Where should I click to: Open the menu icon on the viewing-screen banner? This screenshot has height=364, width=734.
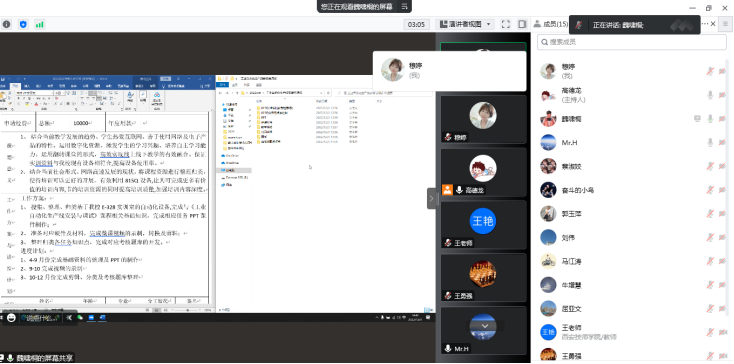pos(404,6)
